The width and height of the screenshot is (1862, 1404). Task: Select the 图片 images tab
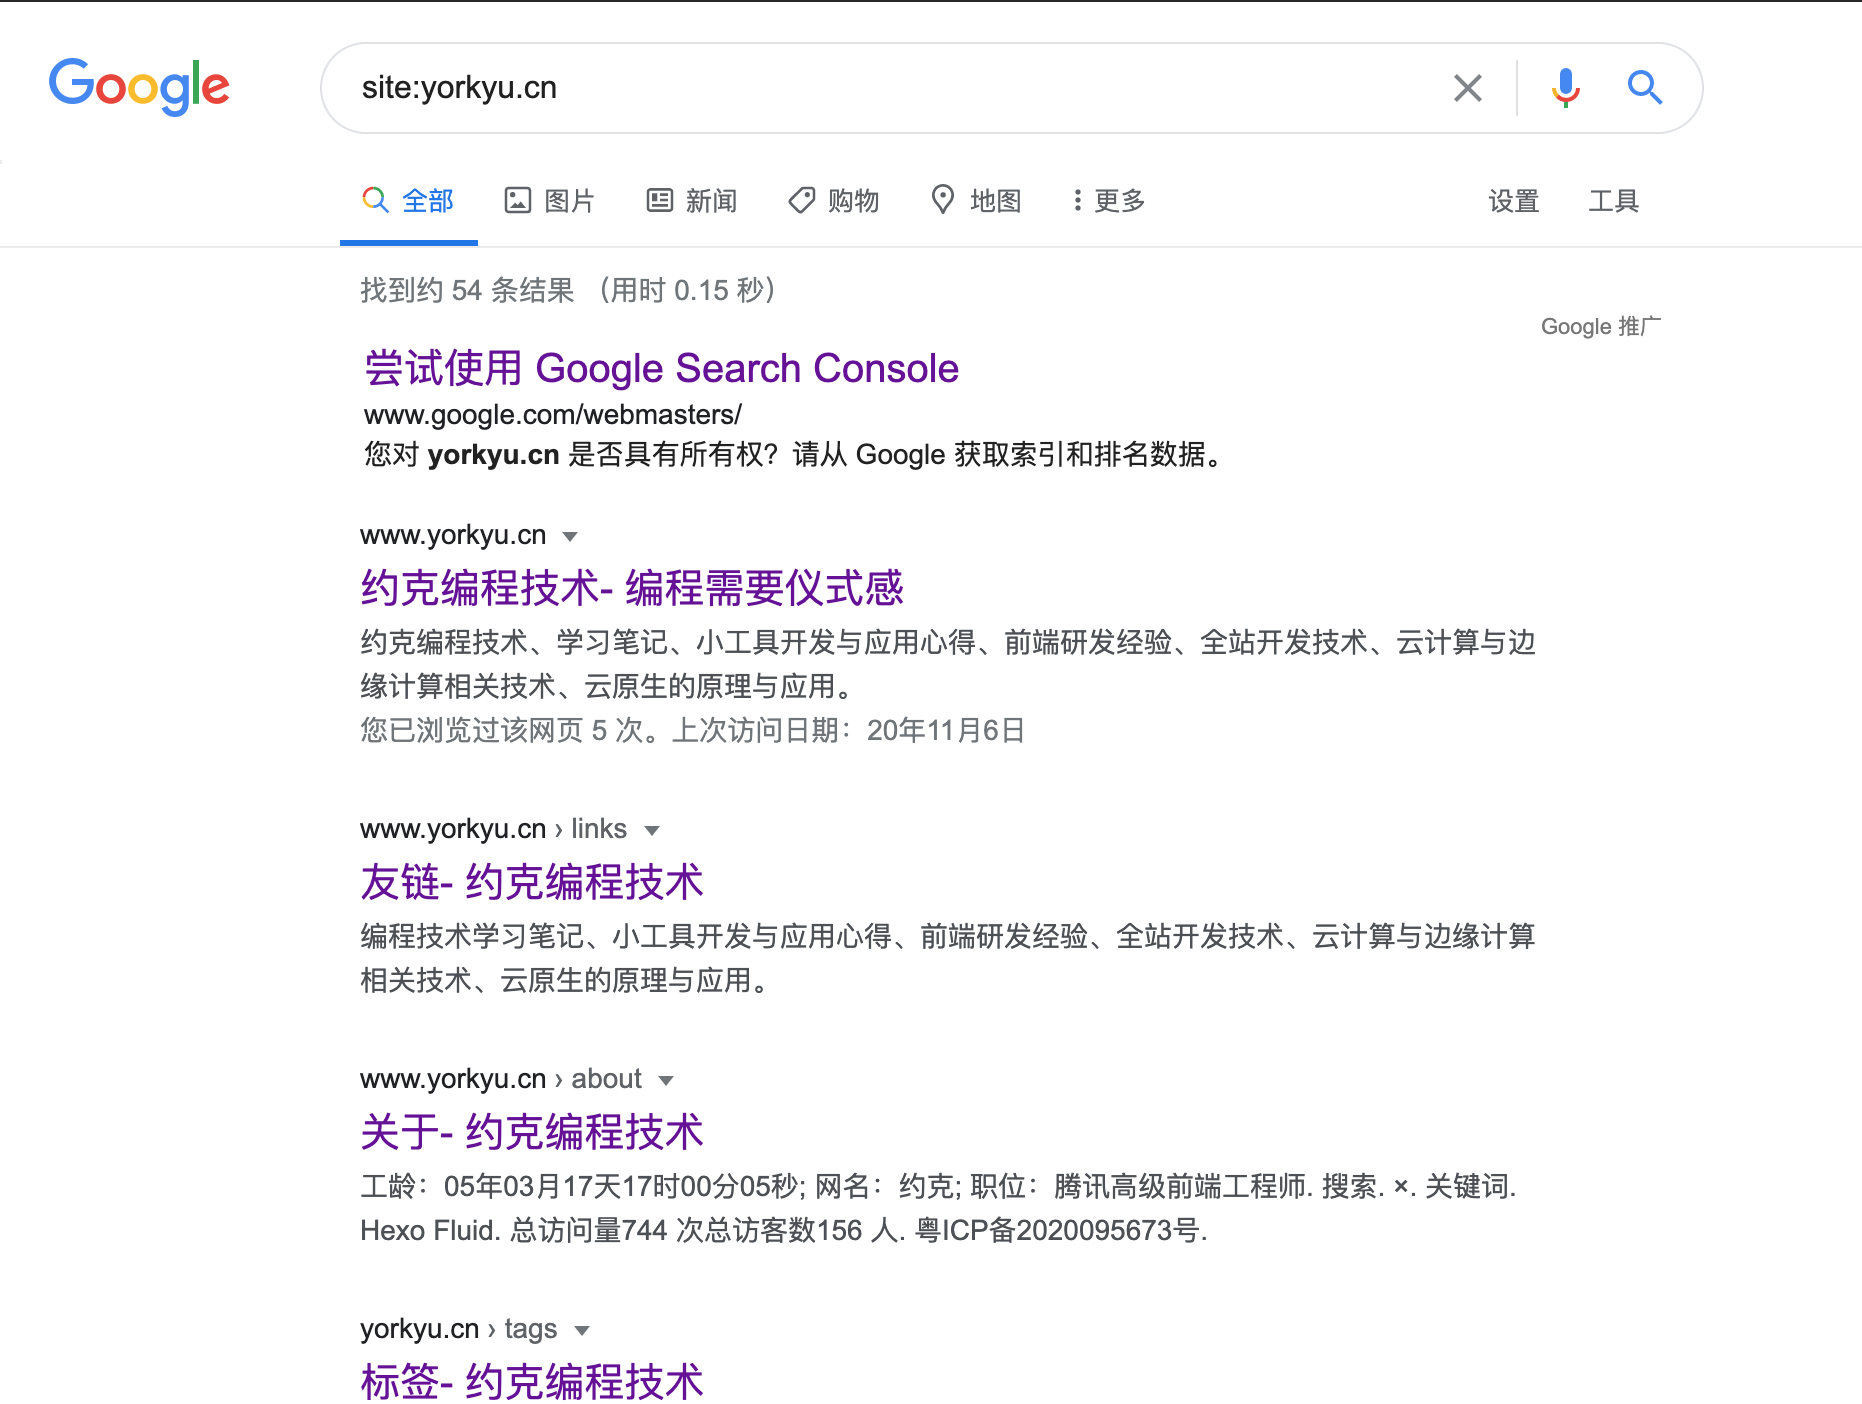point(549,201)
